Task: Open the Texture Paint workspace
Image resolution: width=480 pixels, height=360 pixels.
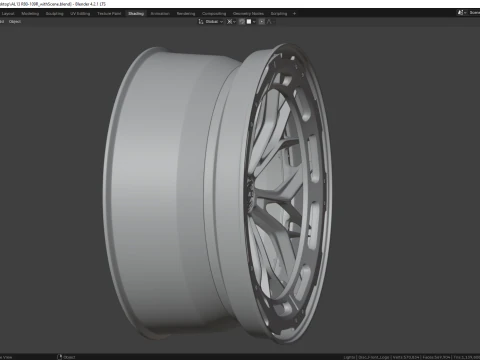Action: [x=109, y=14]
